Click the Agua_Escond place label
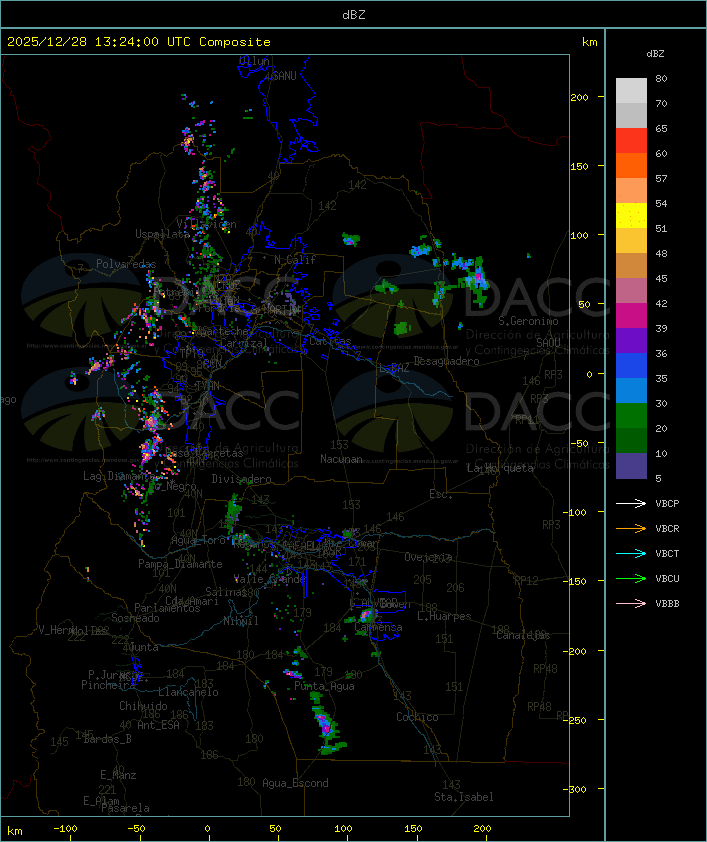 (295, 783)
